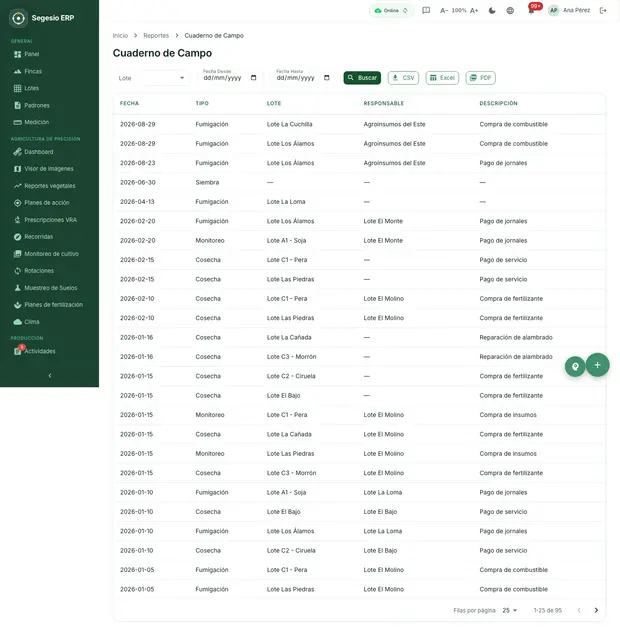
Task: Click the RESPONSABLE column header
Action: point(383,104)
